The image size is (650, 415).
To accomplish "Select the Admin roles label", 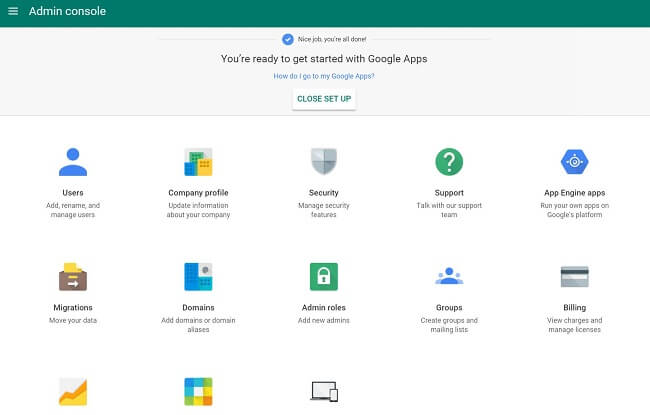I will [x=324, y=308].
